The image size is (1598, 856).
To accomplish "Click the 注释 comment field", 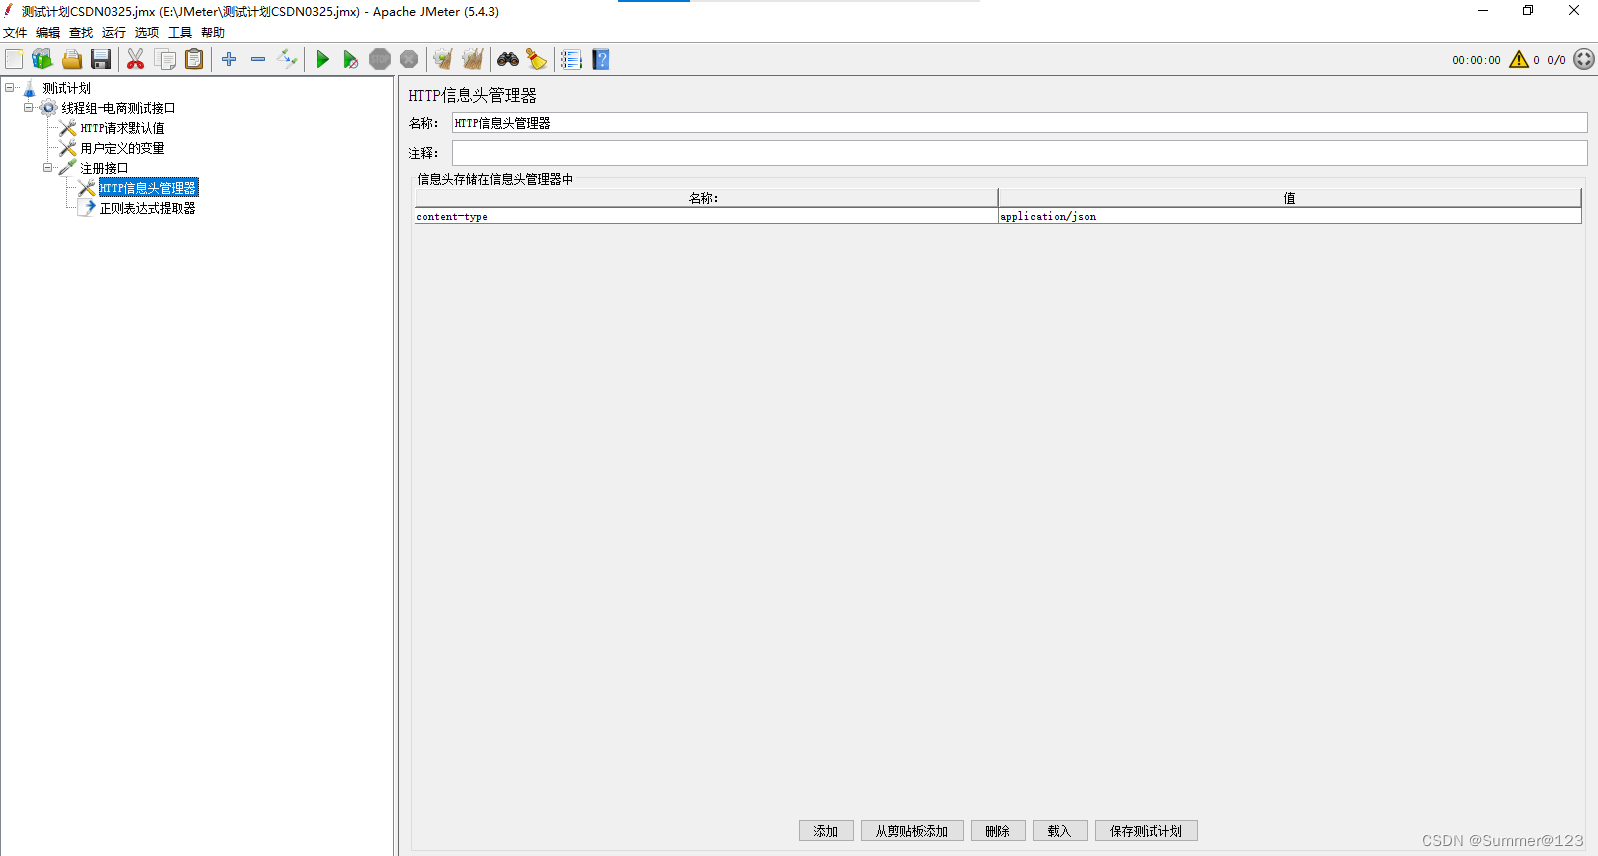I will [x=1019, y=153].
